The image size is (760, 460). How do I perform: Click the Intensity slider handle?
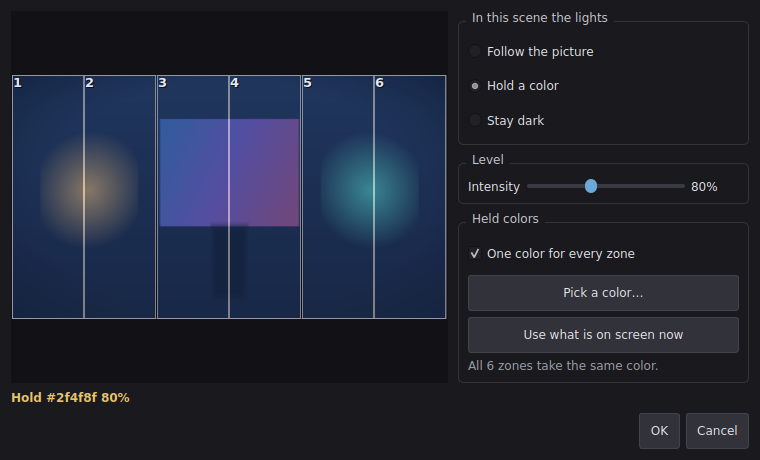(x=591, y=186)
